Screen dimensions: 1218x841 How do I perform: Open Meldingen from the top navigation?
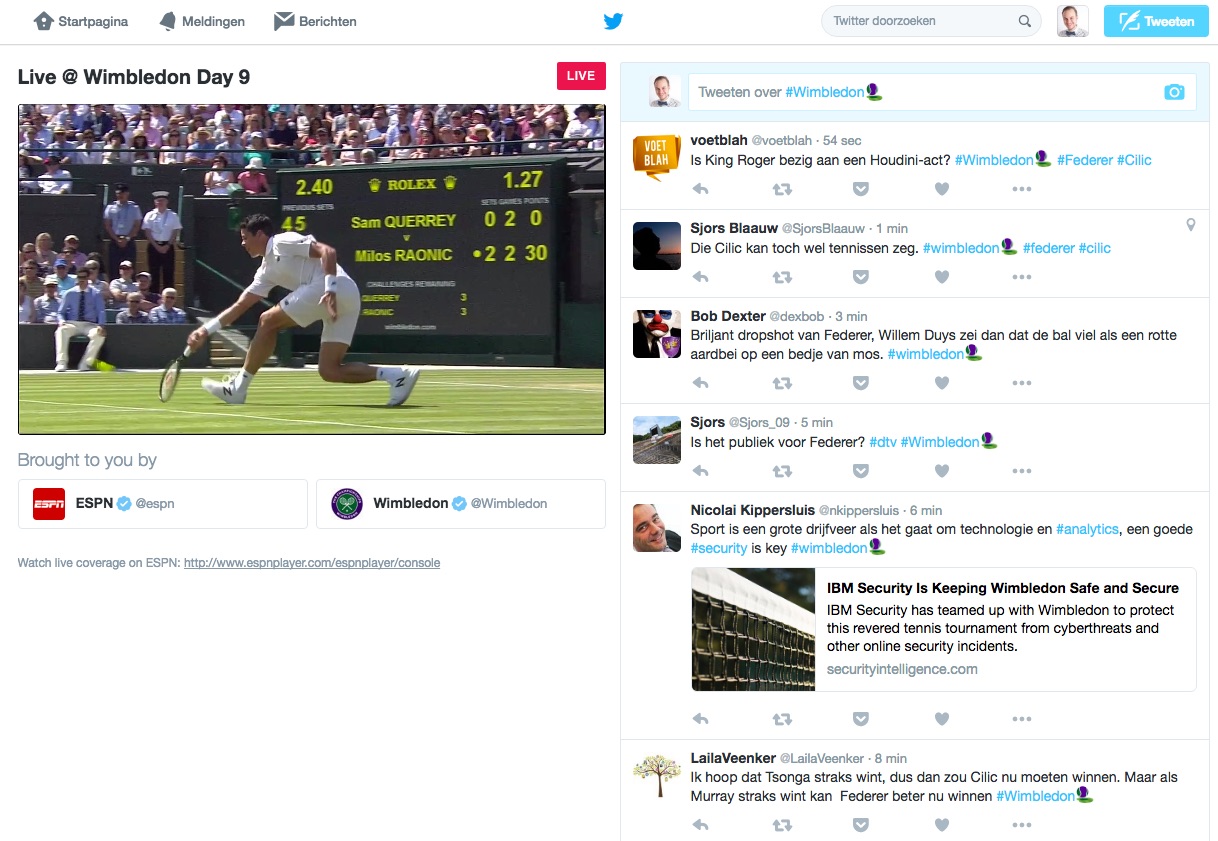[201, 20]
